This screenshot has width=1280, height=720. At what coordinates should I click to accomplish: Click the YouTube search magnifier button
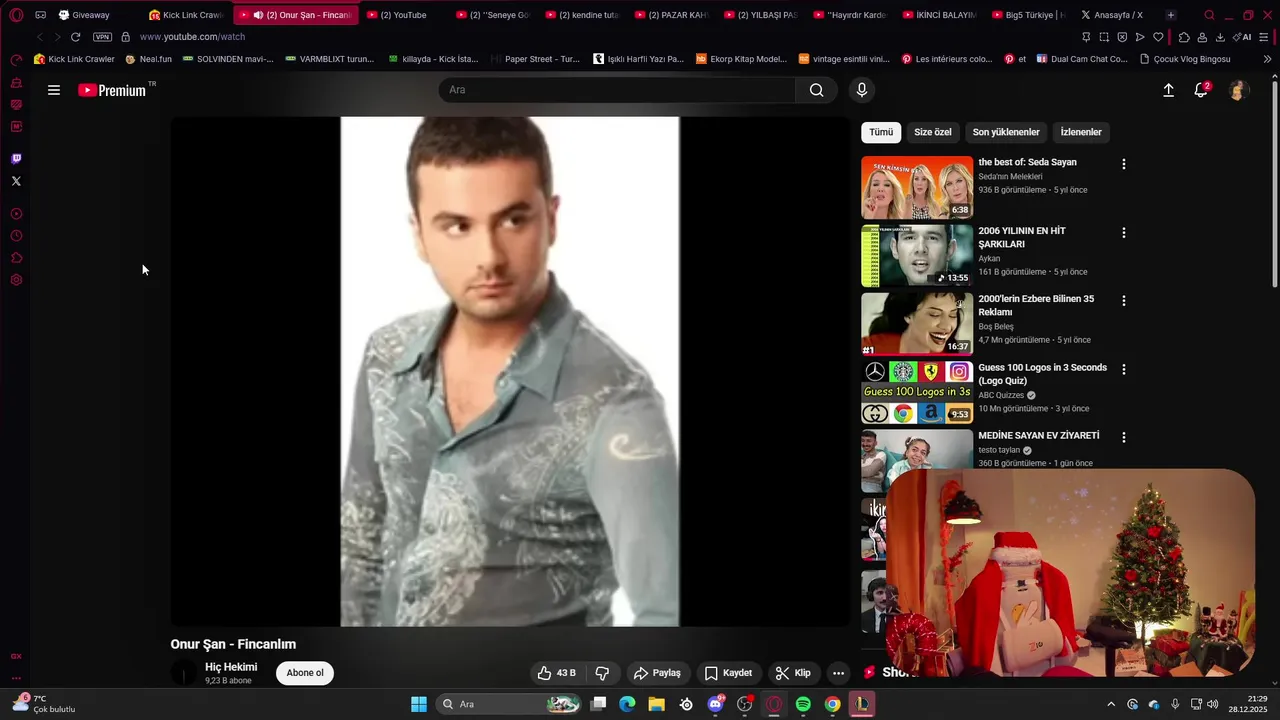(x=817, y=90)
